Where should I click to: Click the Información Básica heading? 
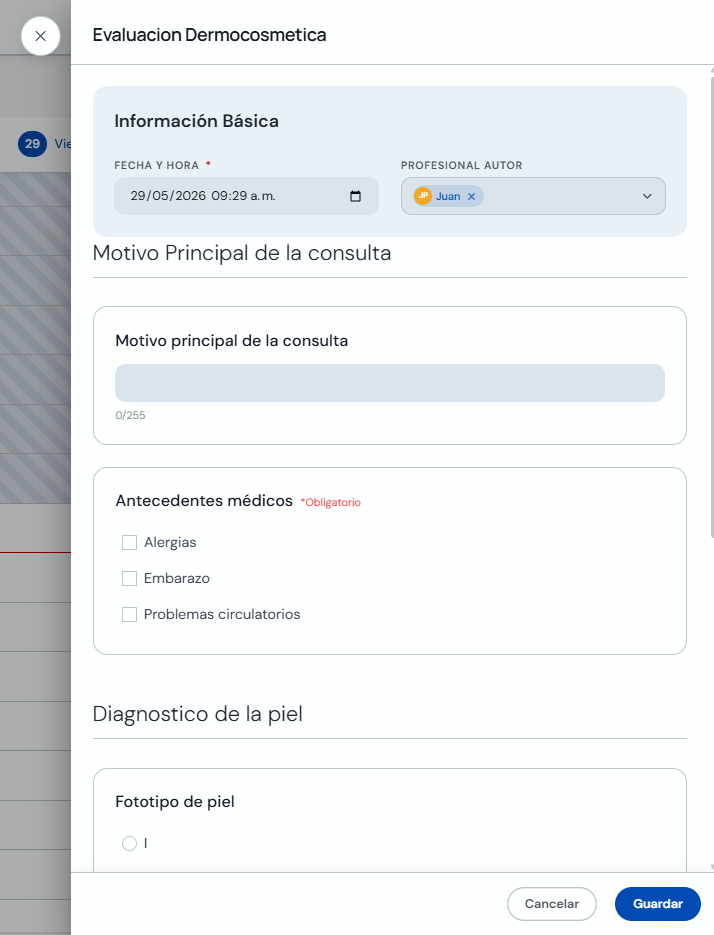(197, 121)
